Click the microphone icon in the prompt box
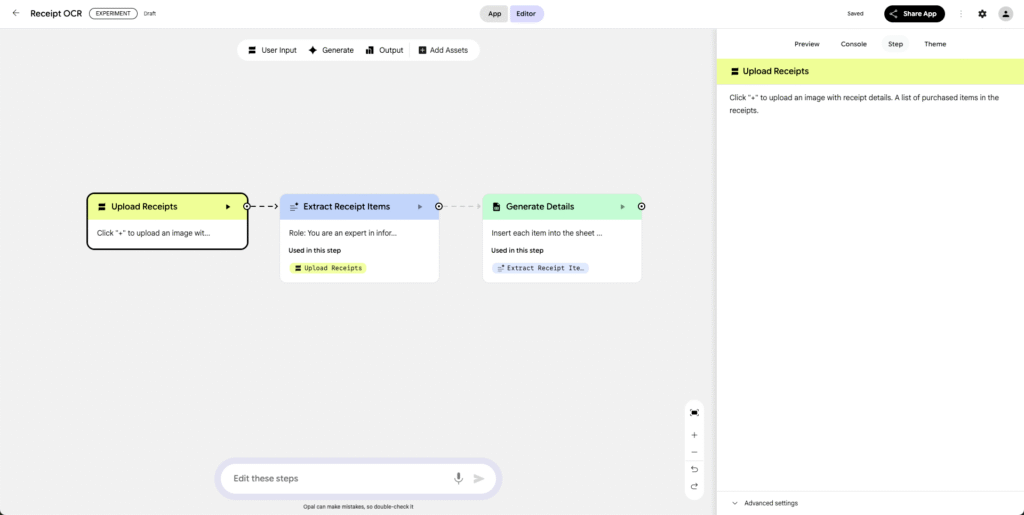The width and height of the screenshot is (1024, 515). point(459,478)
